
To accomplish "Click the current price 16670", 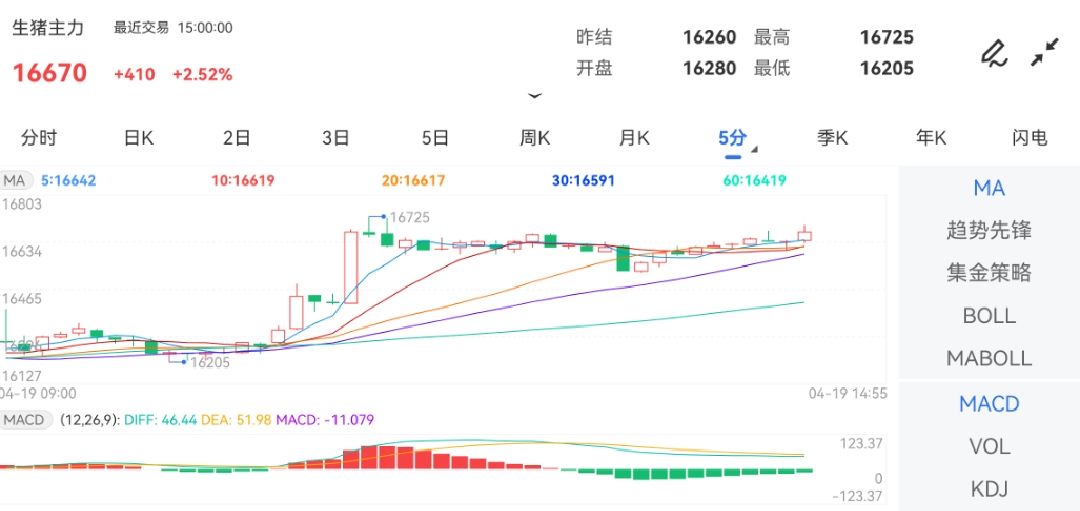I will click(50, 73).
